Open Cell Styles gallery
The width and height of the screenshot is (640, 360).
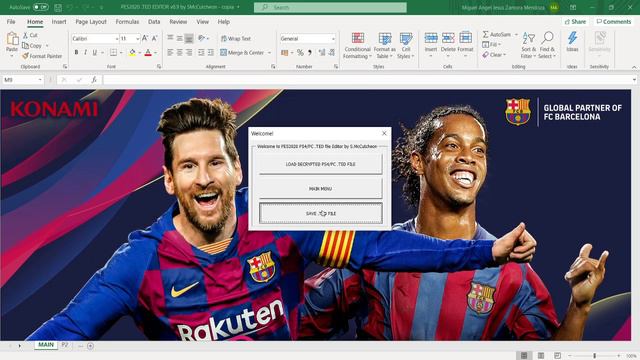click(x=406, y=45)
